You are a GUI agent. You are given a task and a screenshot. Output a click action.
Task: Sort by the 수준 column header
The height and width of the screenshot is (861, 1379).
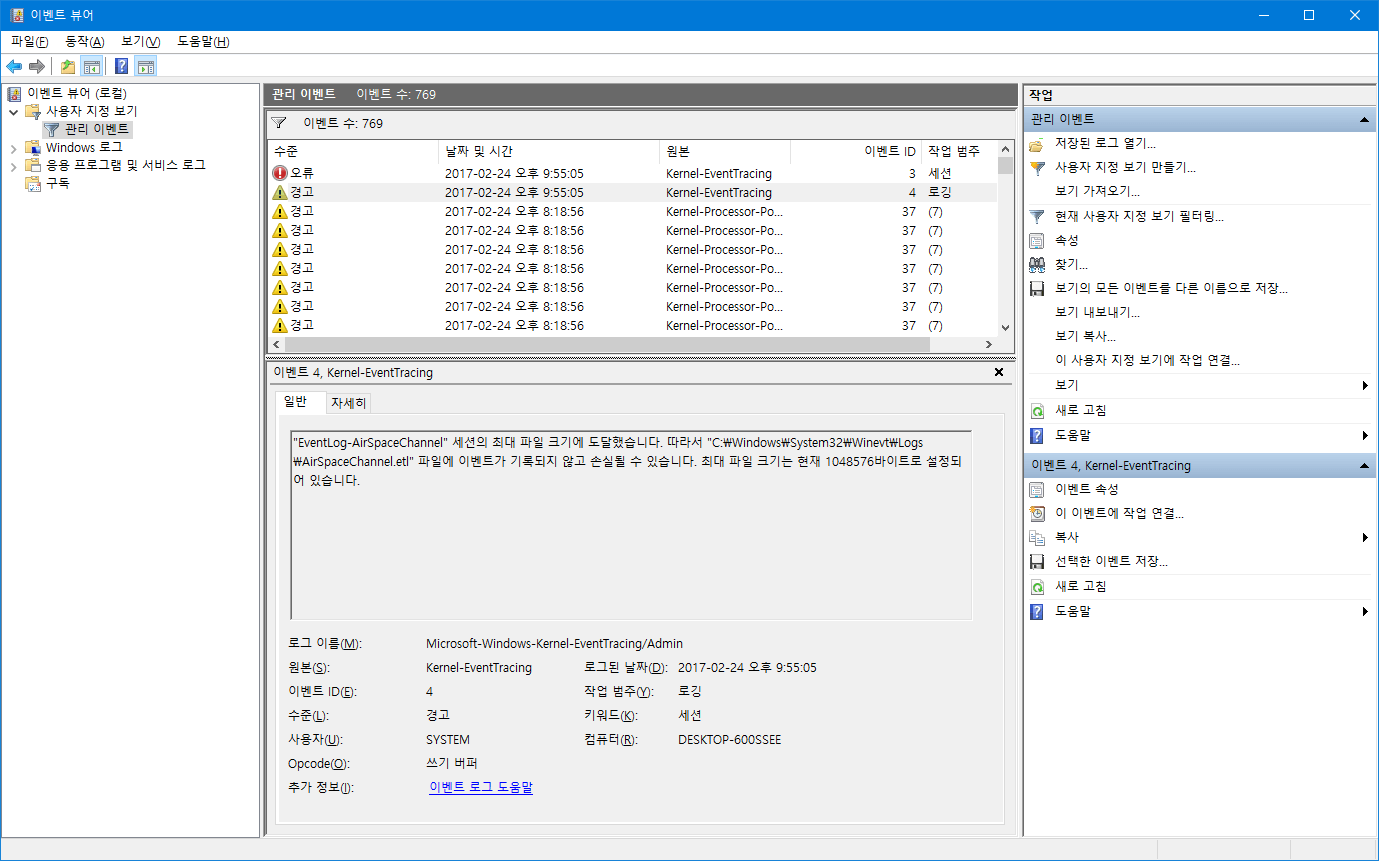click(x=353, y=152)
